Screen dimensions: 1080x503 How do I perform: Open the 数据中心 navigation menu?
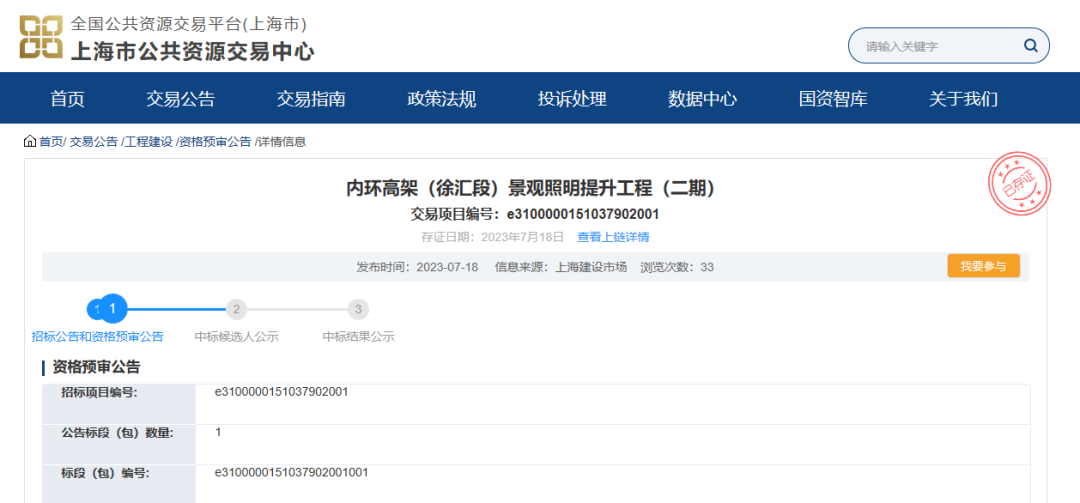(703, 99)
